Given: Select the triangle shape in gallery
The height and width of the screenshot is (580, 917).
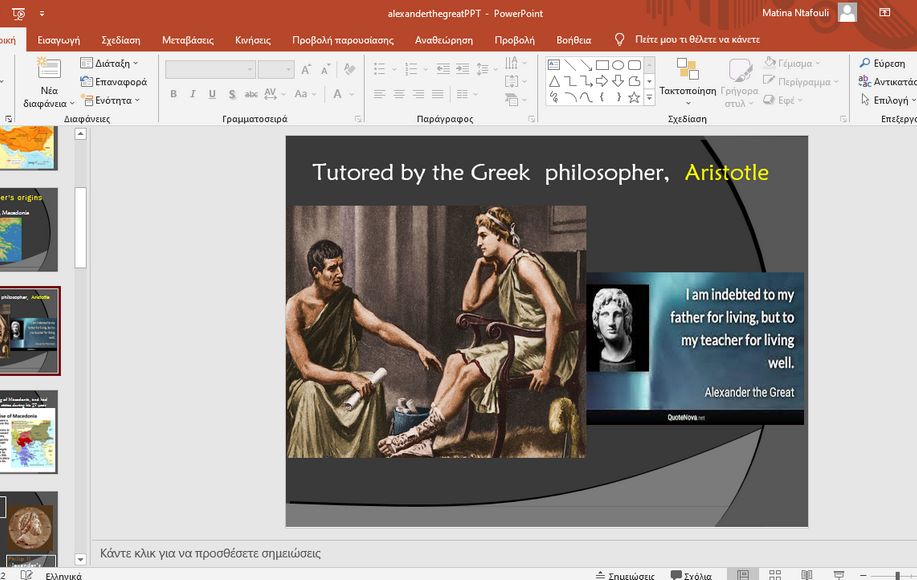Looking at the screenshot, I should pyautogui.click(x=554, y=81).
